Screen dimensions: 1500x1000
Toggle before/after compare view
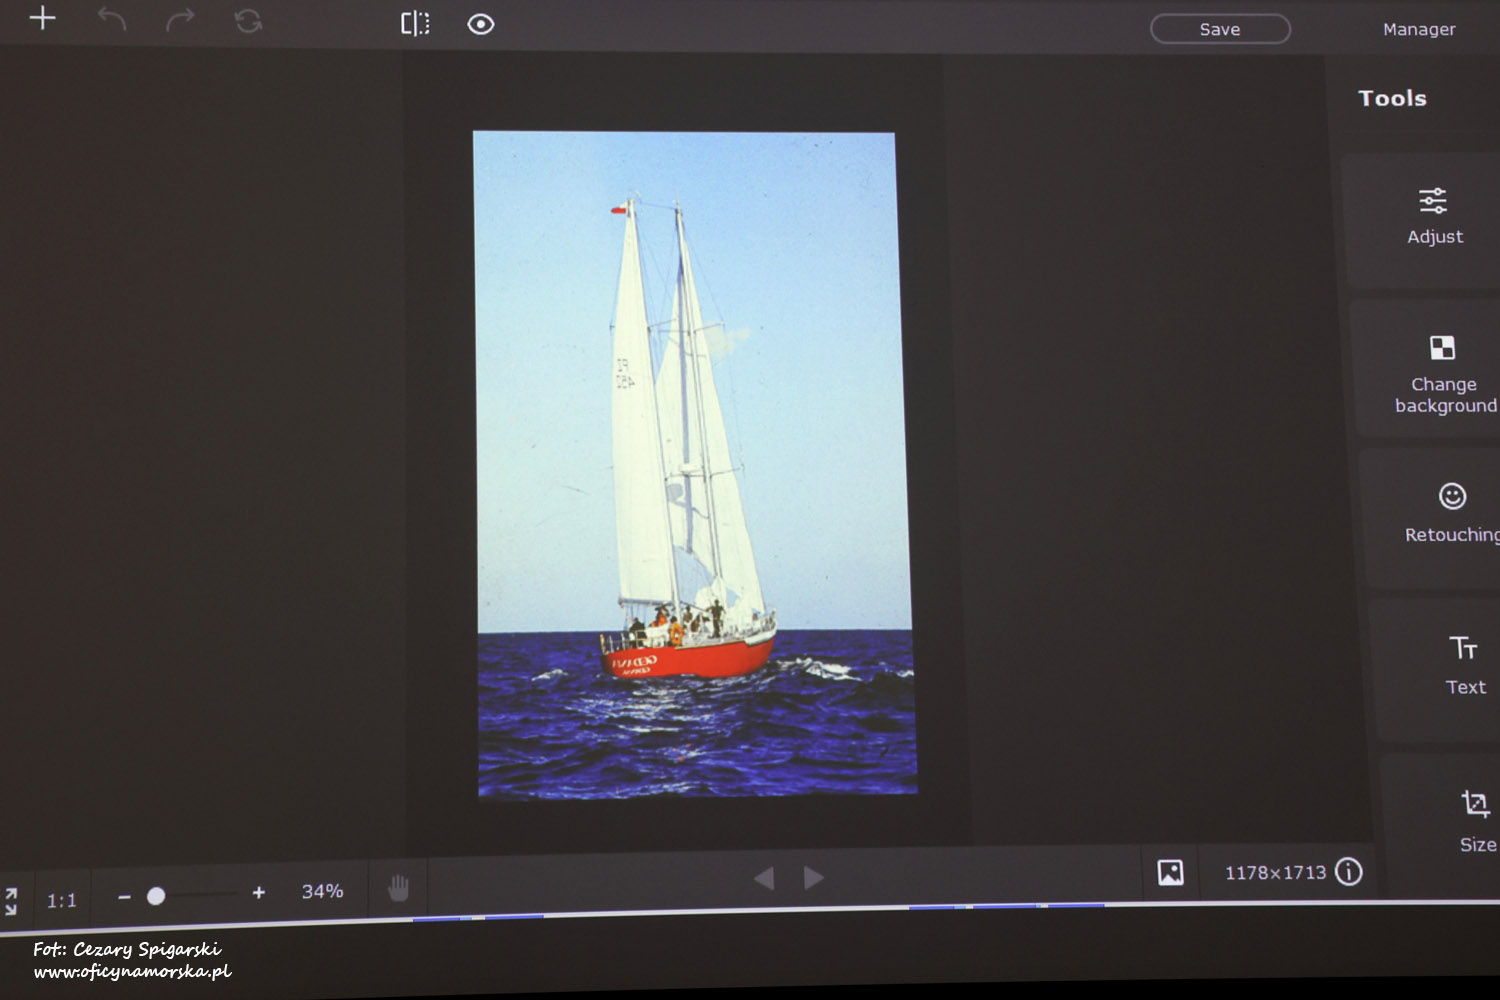[415, 24]
